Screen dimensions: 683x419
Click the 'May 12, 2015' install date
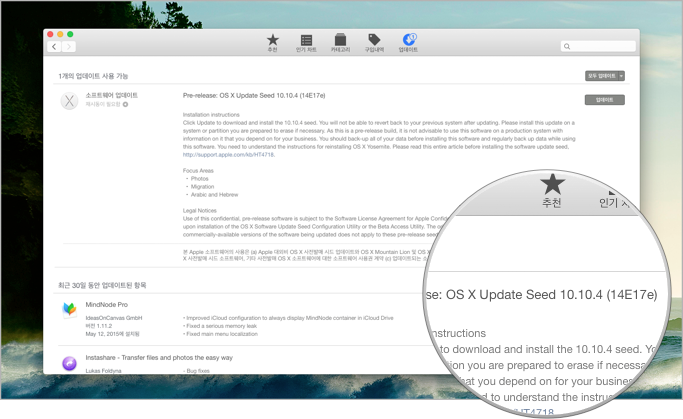[112, 334]
